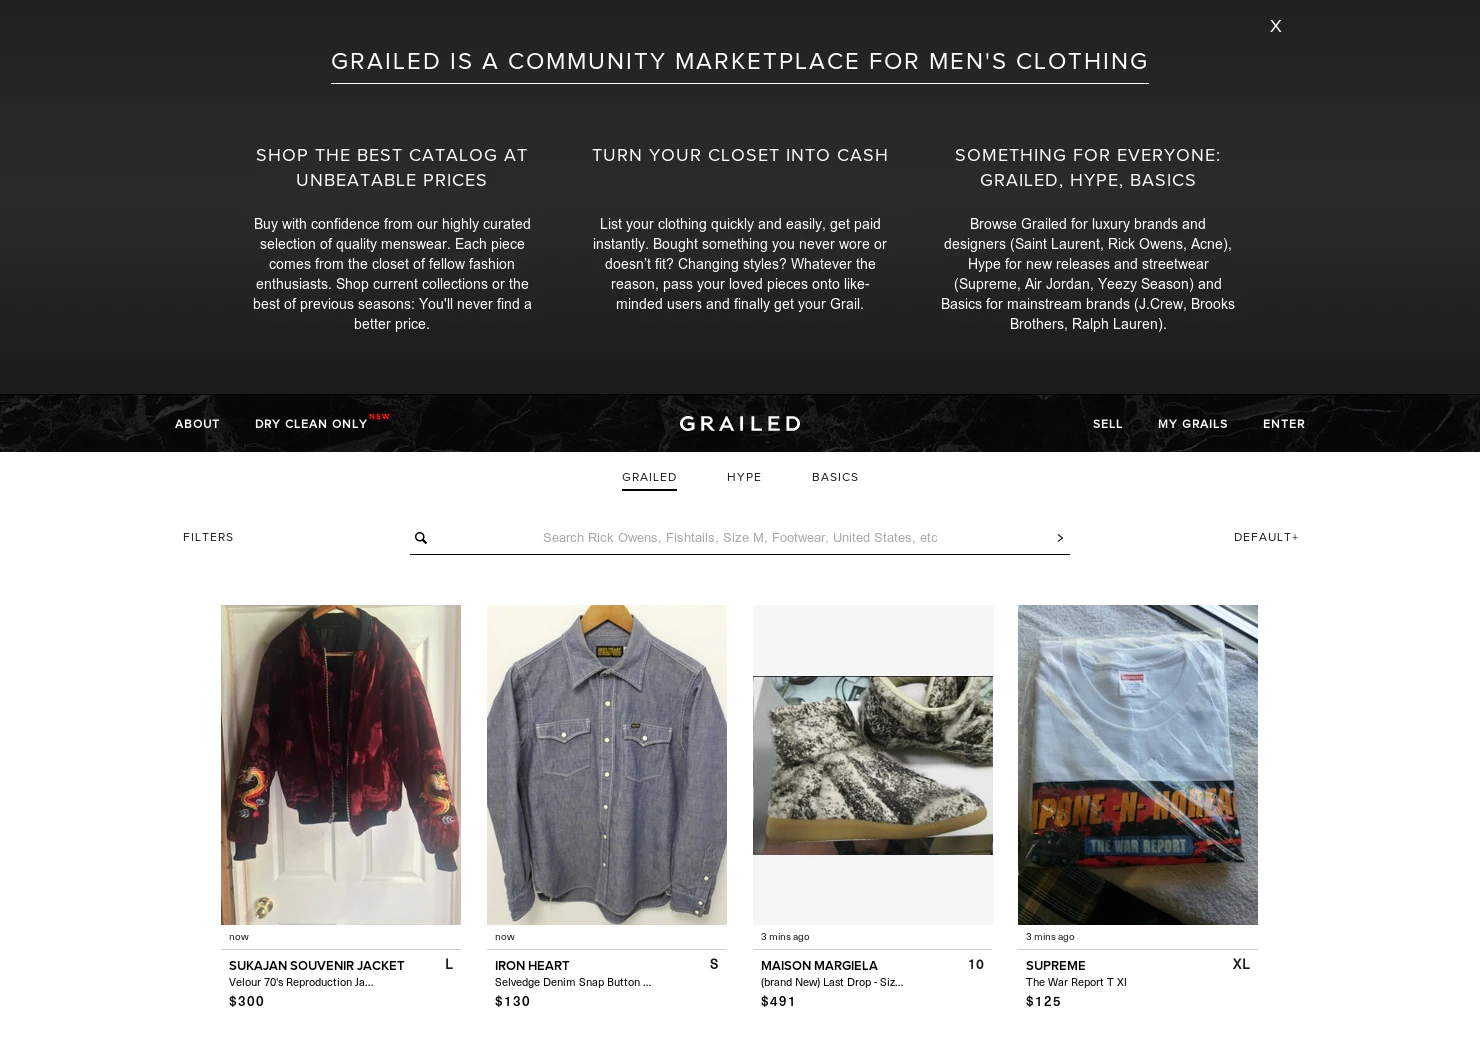Focus the search input field
Image resolution: width=1480 pixels, height=1037 pixels.
pyautogui.click(x=740, y=538)
